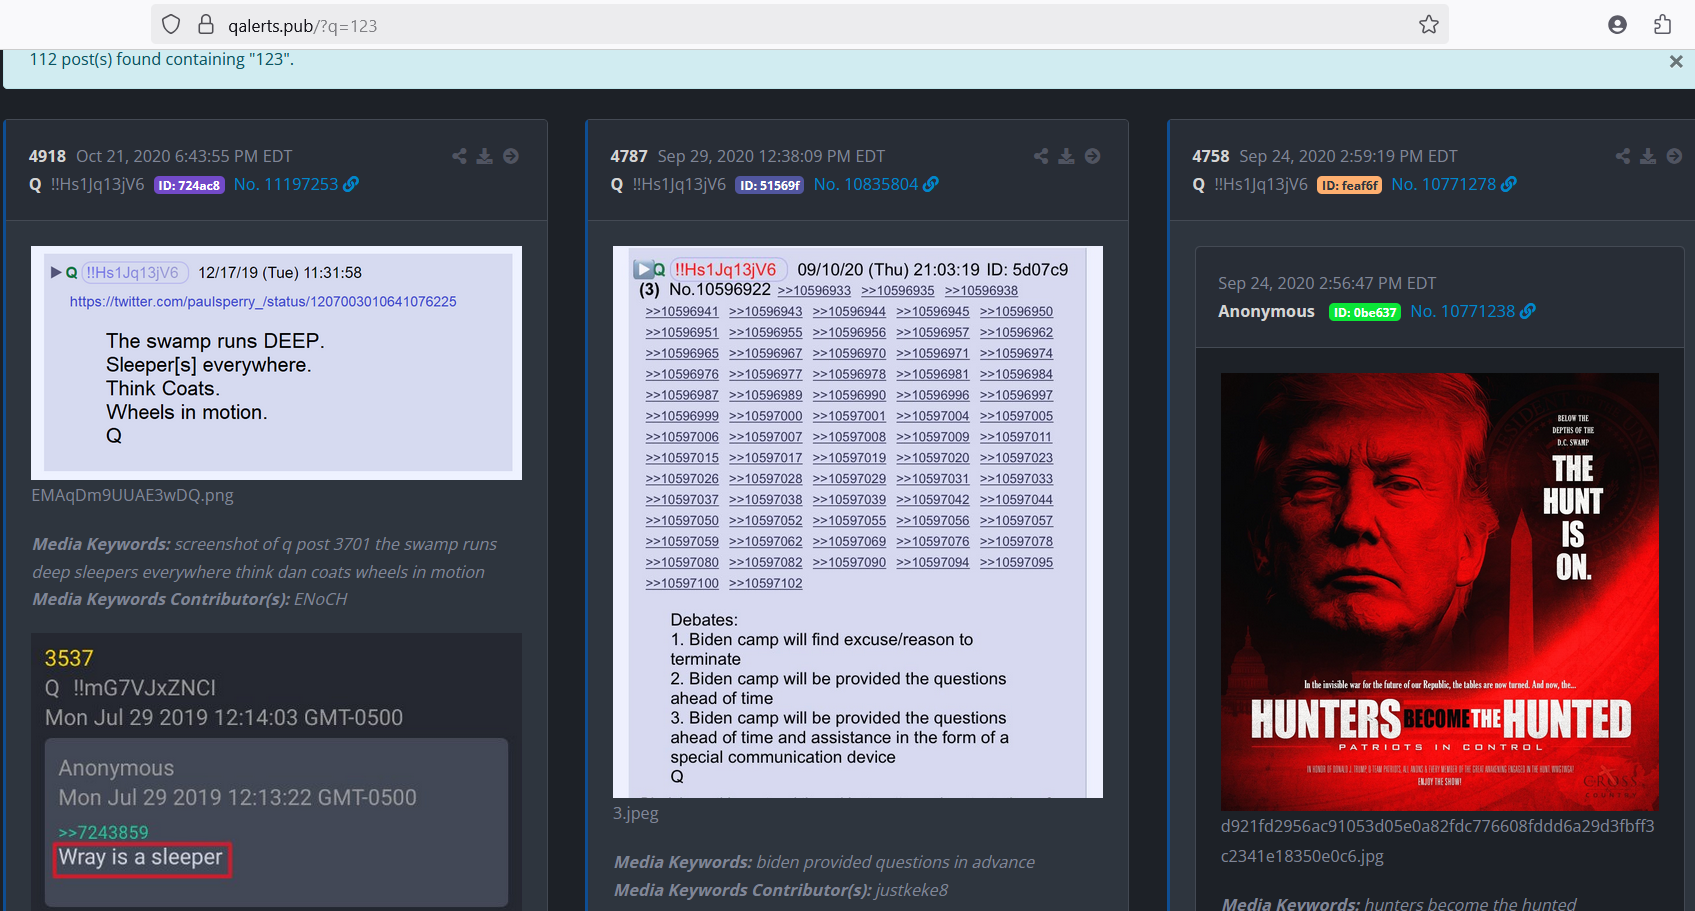
Task: Click the green ID: 0be637 badge
Action: click(x=1365, y=312)
